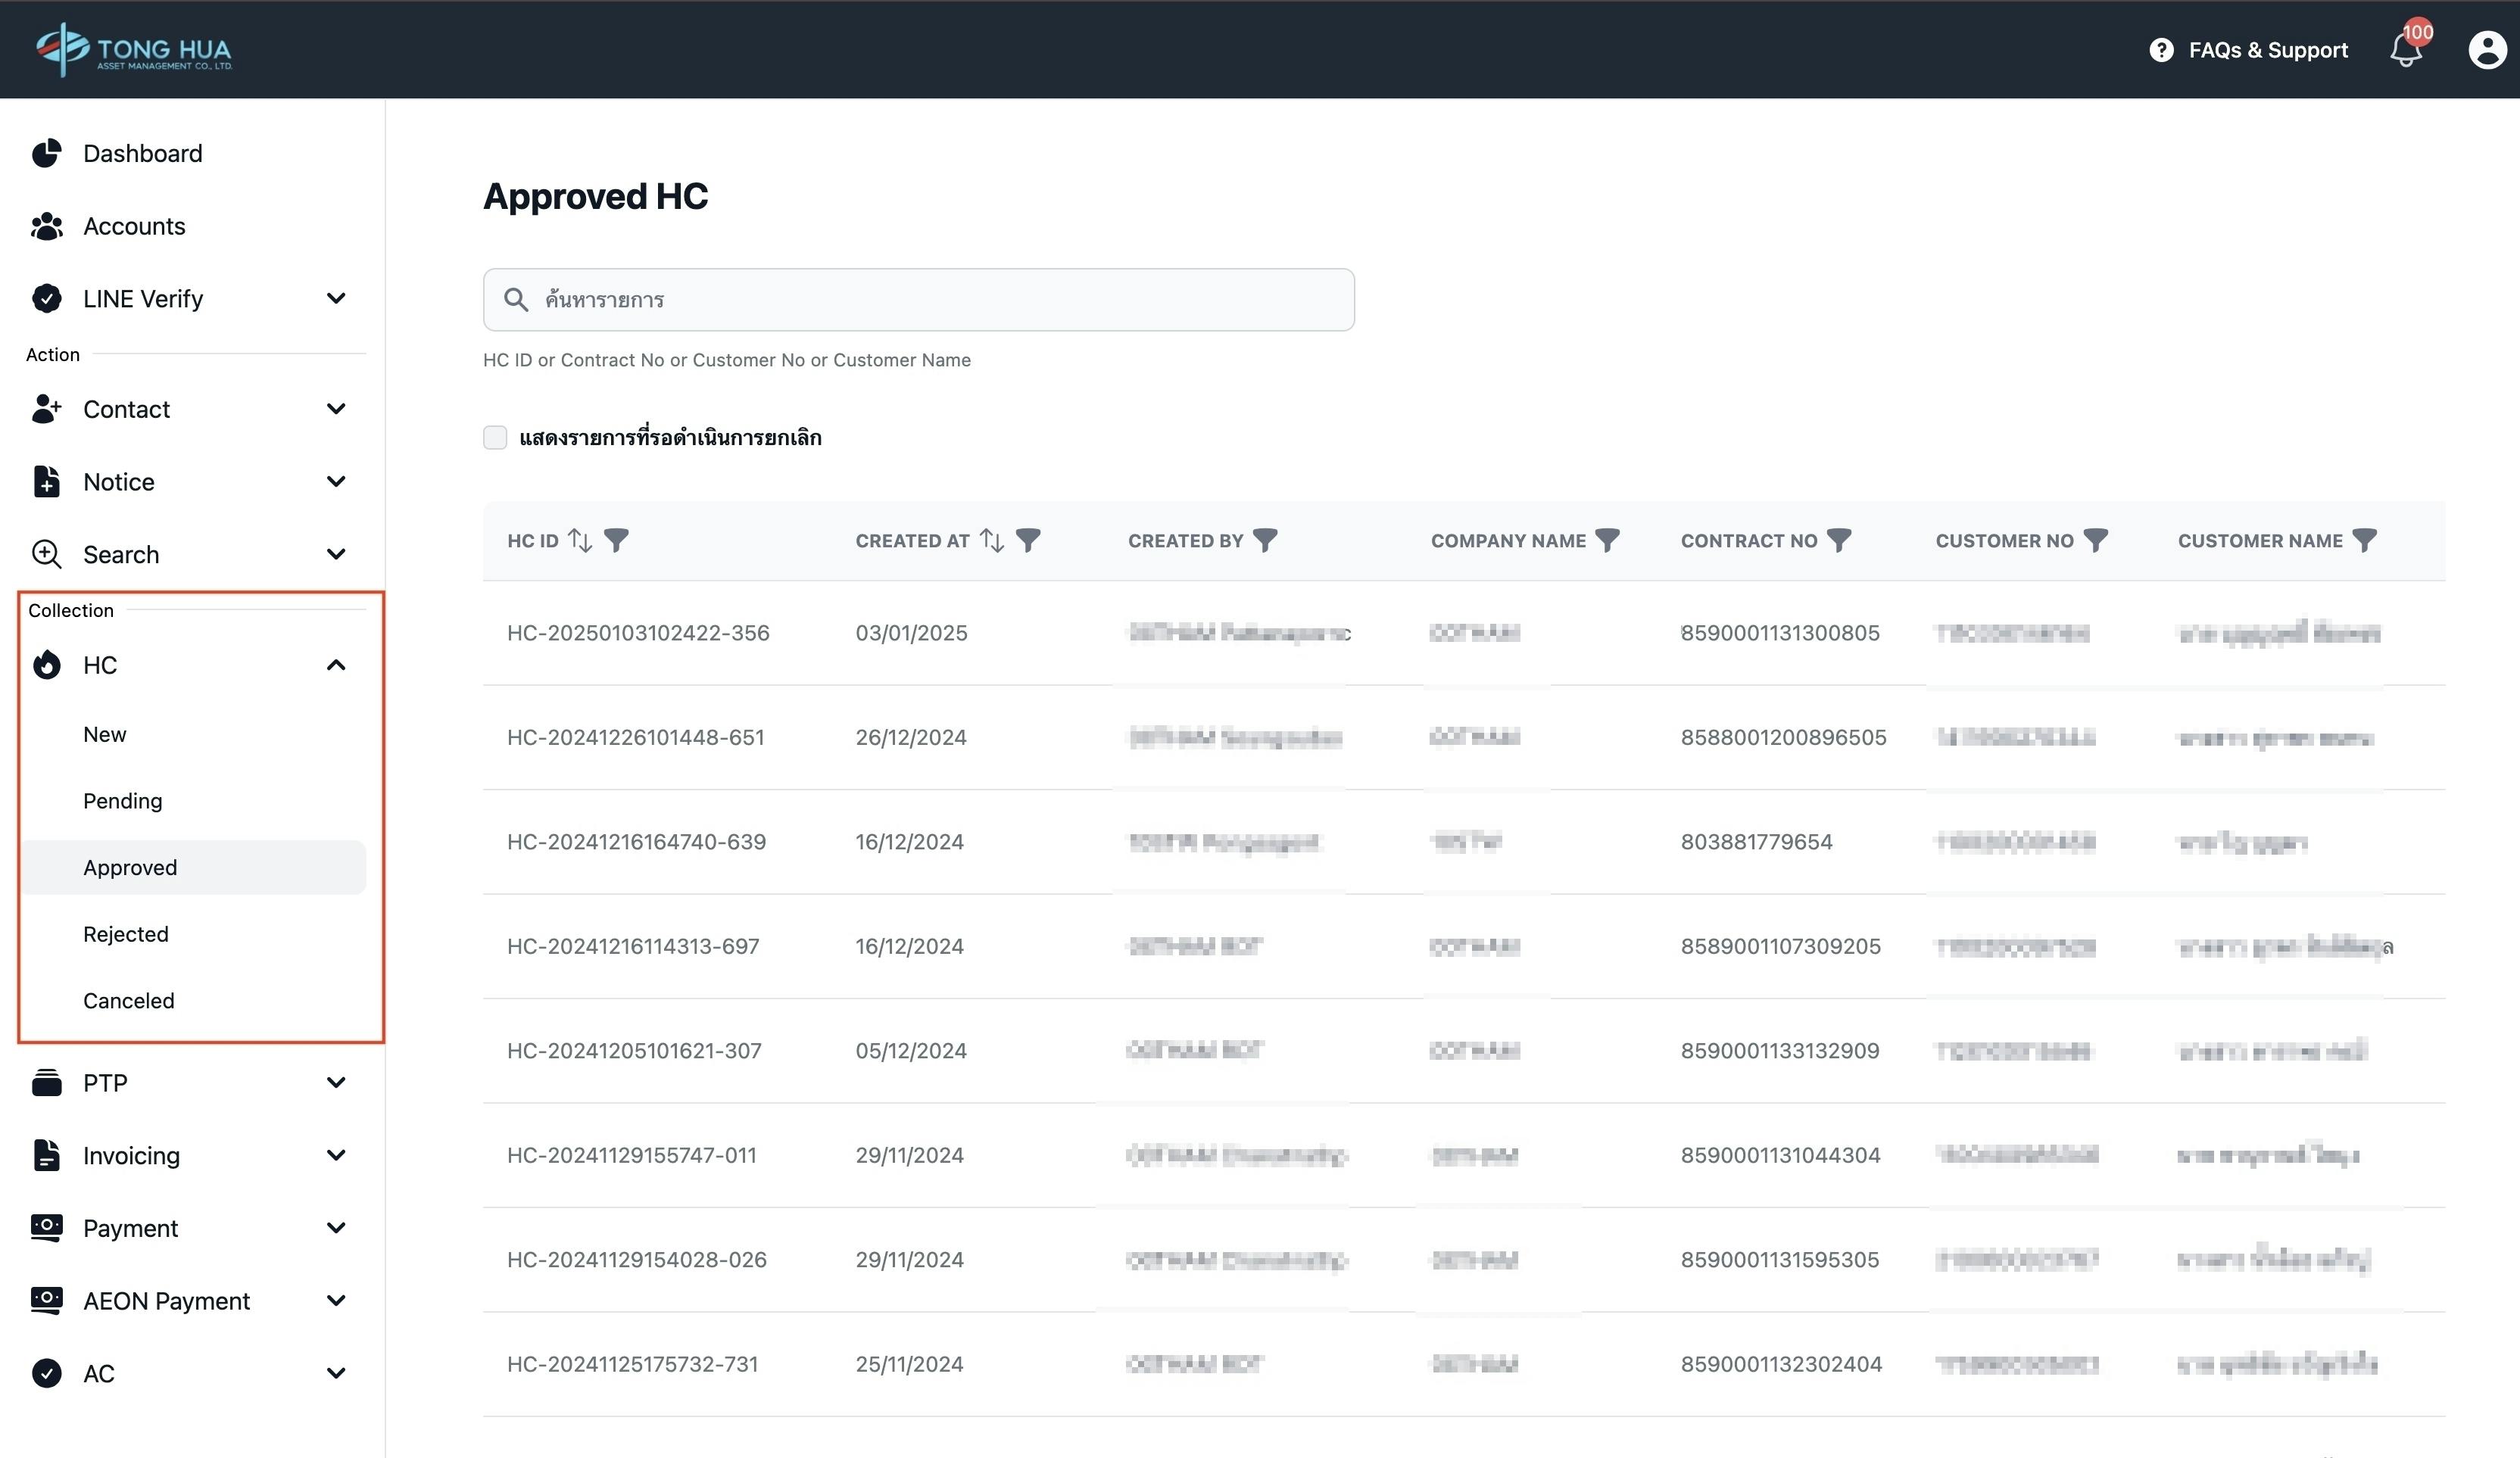Open the user profile avatar

pyautogui.click(x=2486, y=50)
